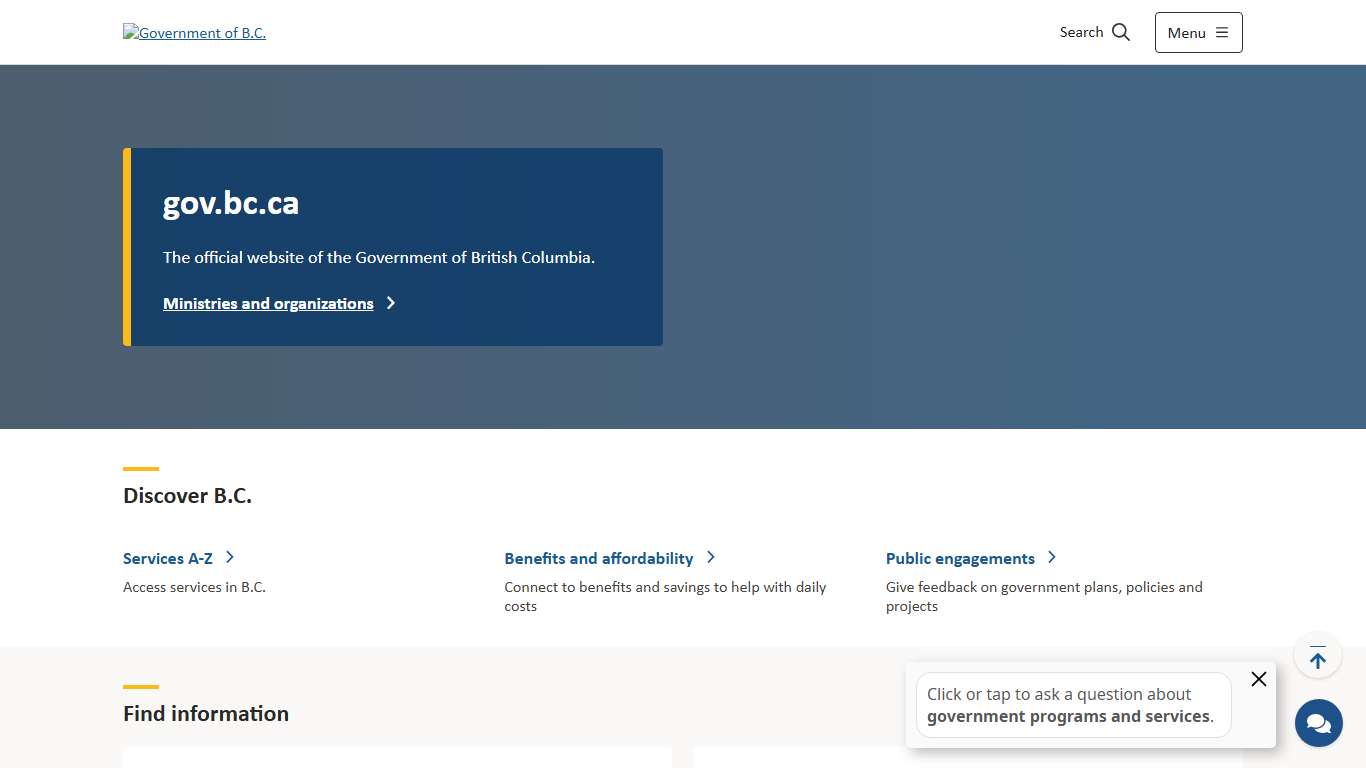Click the Government of B.C. logo
The image size is (1366, 768).
click(194, 33)
